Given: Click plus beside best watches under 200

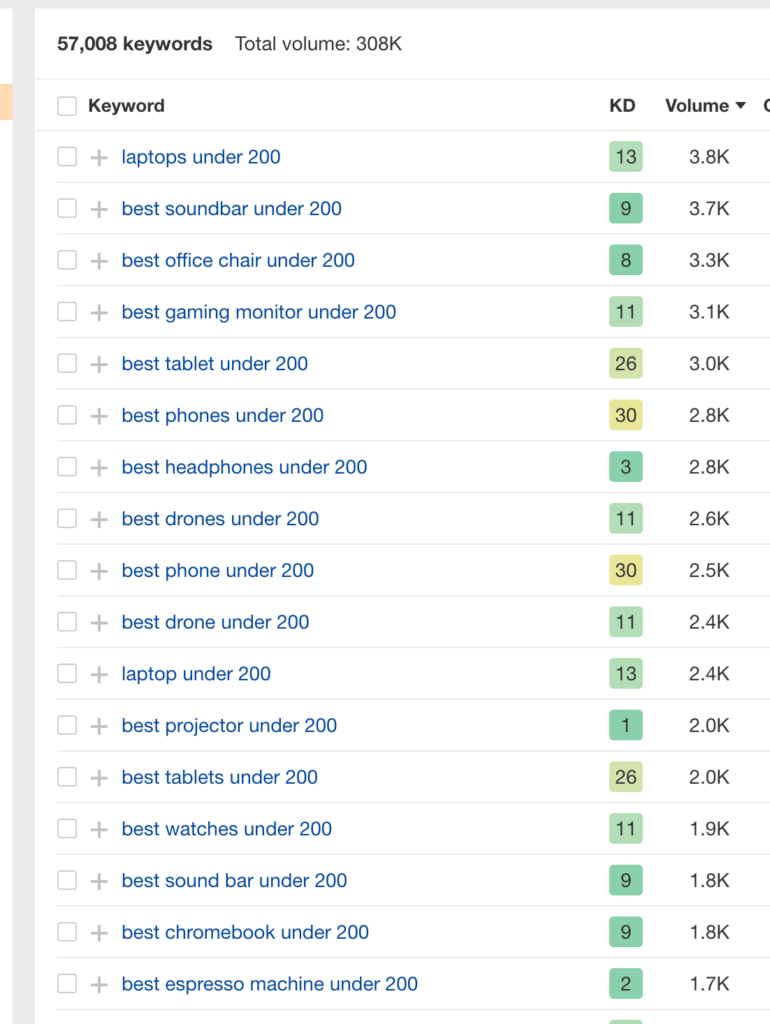Looking at the screenshot, I should [99, 829].
